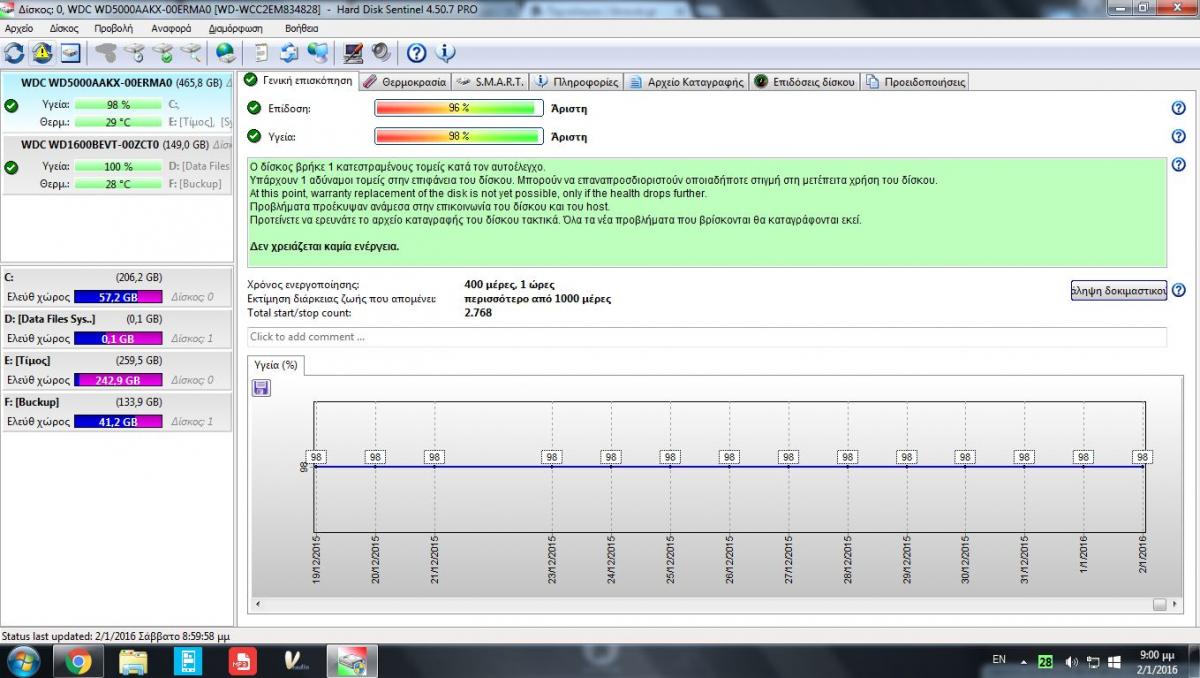Click the disk with clock toolbar icon
Screen dimensions: 1200x678
134,52
